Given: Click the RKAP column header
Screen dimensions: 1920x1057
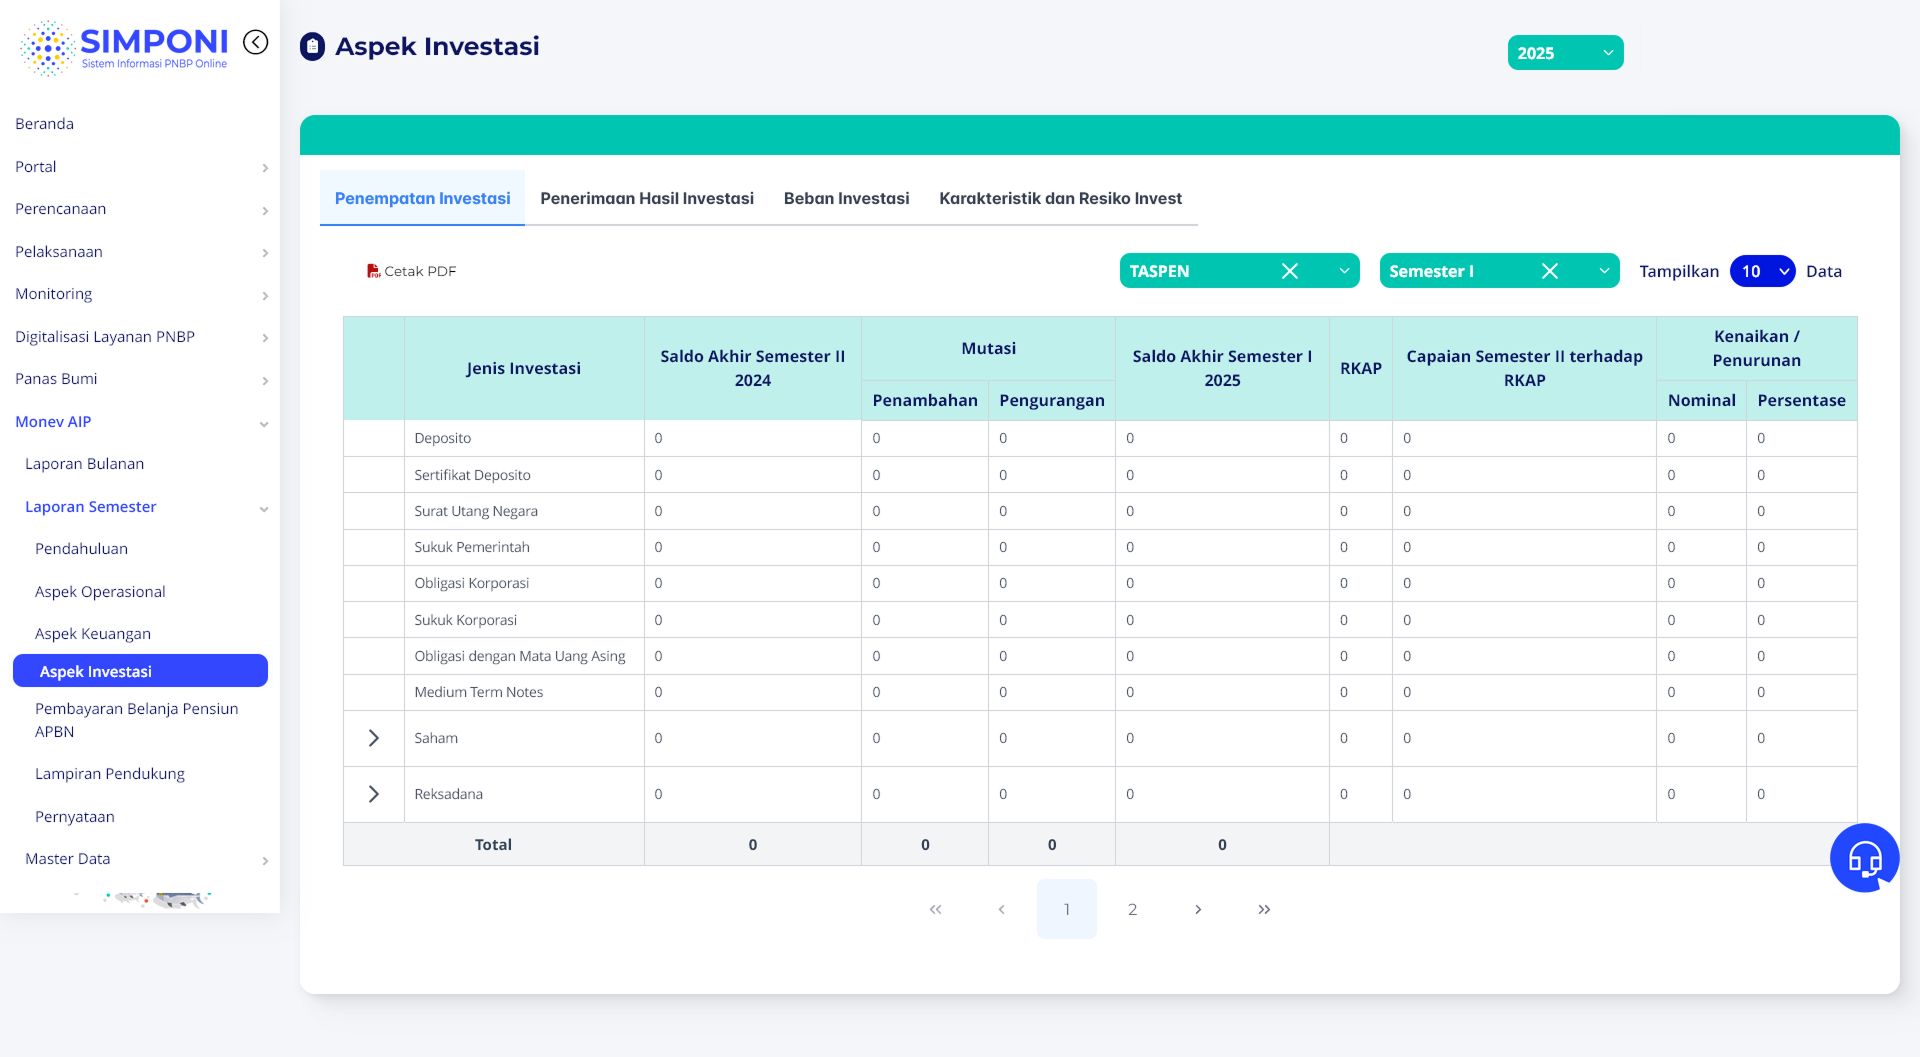Looking at the screenshot, I should [1361, 368].
